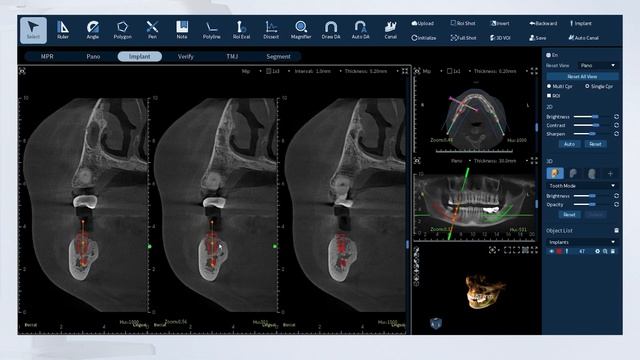
Task: Click the 2D Reset button
Action: coord(595,144)
